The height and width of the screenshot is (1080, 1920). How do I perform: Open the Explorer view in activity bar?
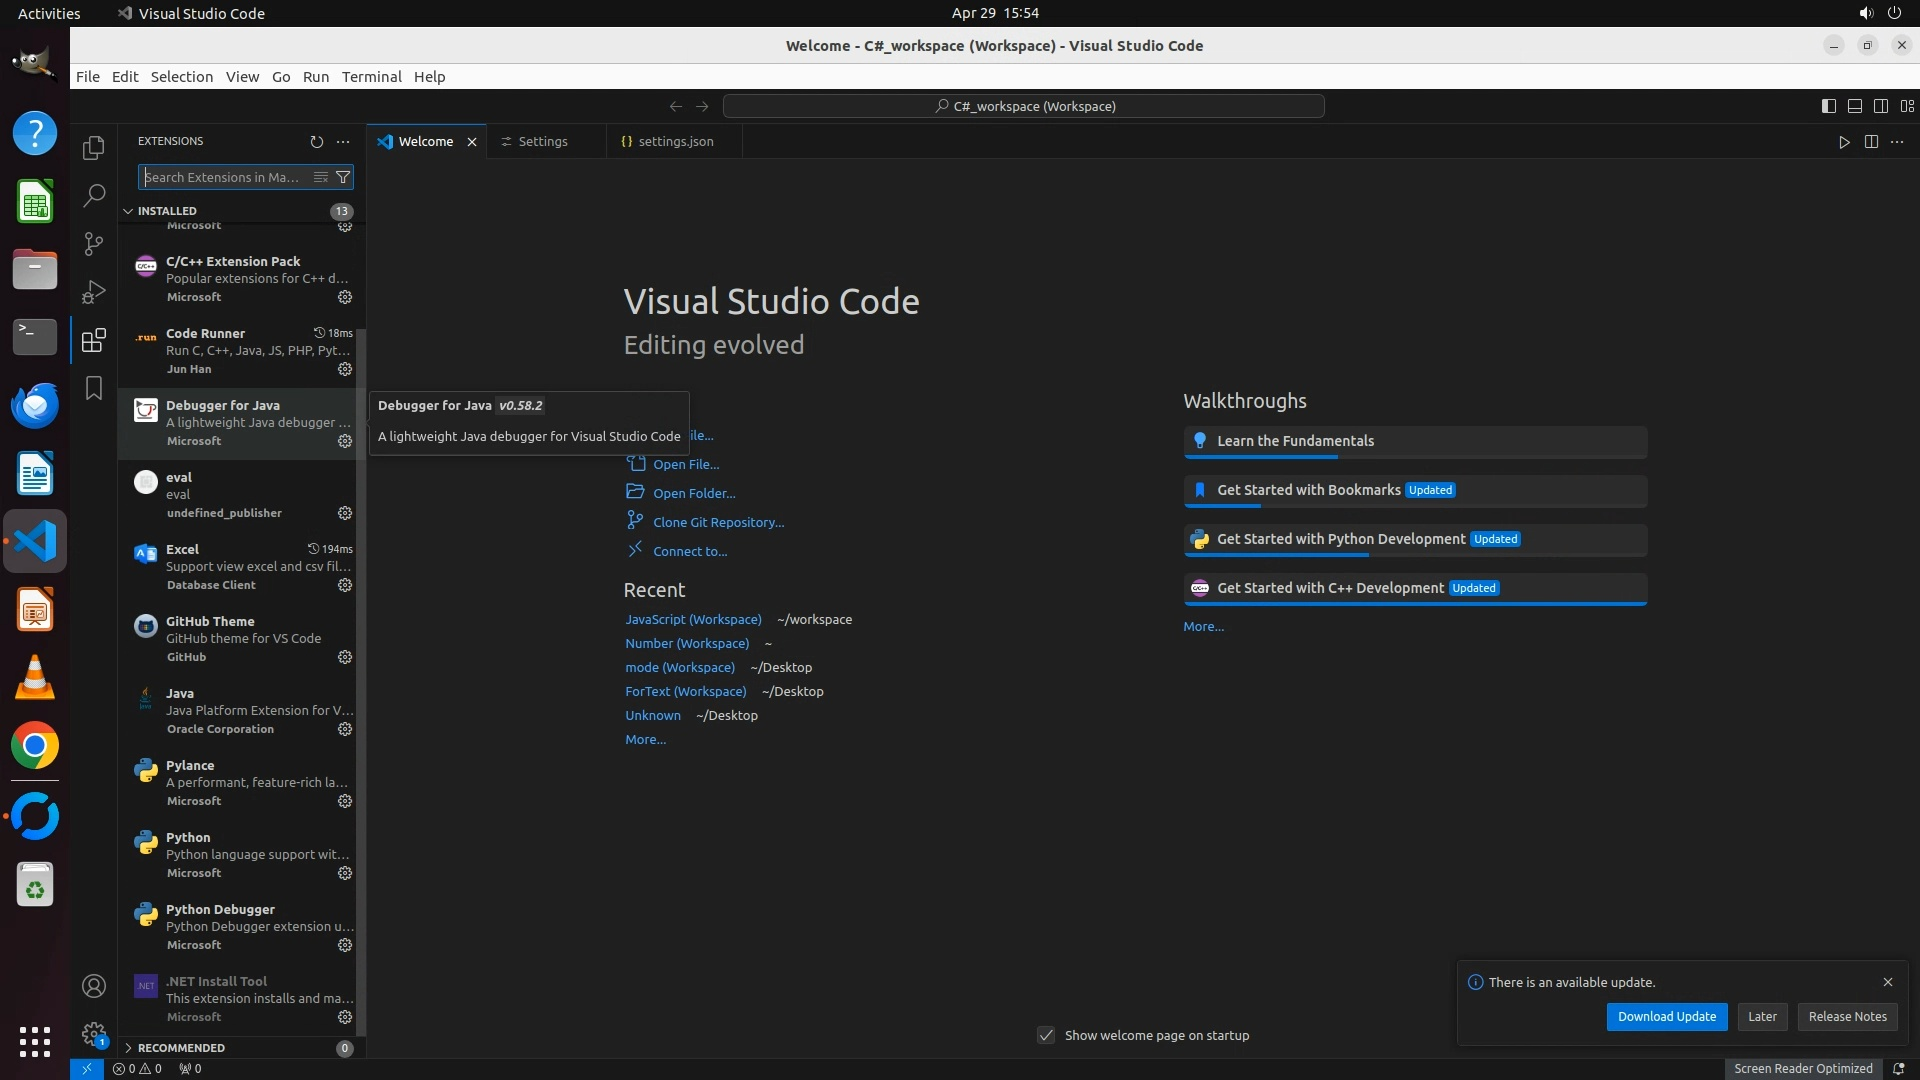[x=94, y=148]
